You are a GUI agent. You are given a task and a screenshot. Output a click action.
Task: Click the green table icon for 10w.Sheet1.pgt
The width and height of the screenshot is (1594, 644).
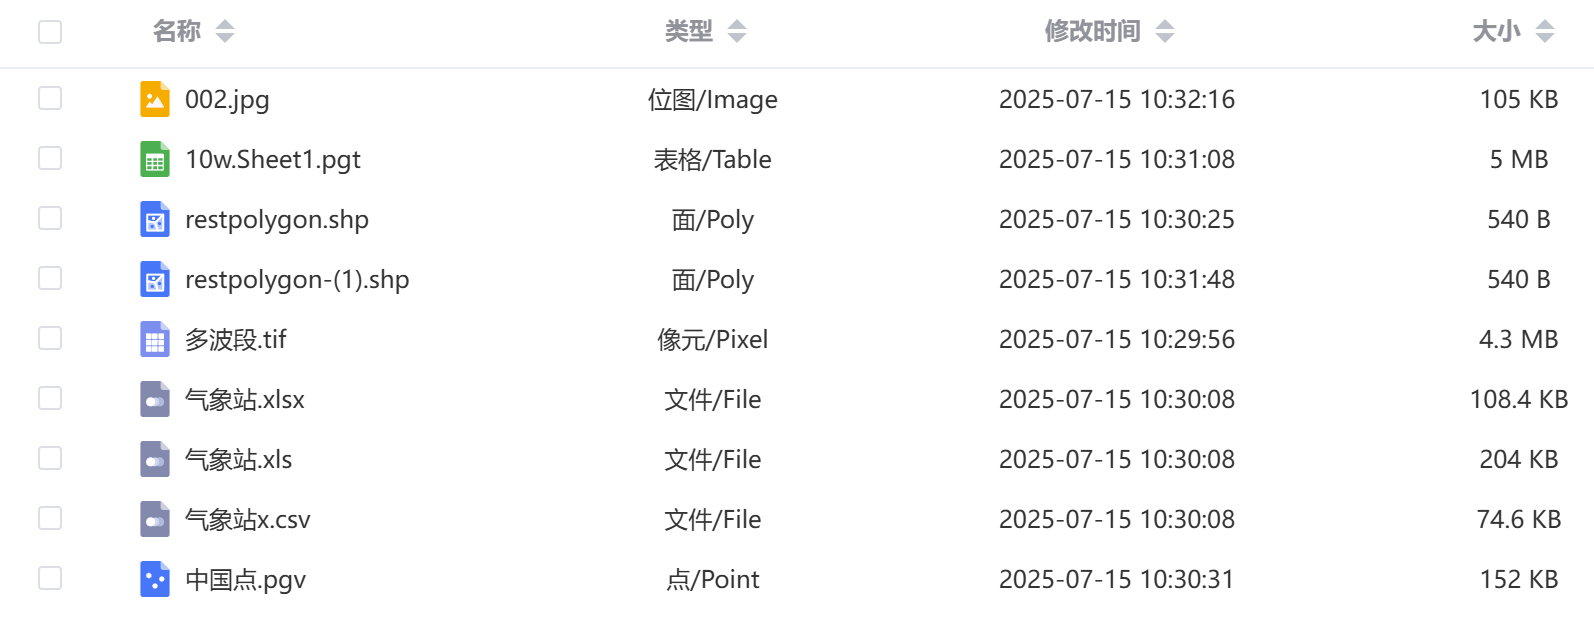tap(154, 159)
